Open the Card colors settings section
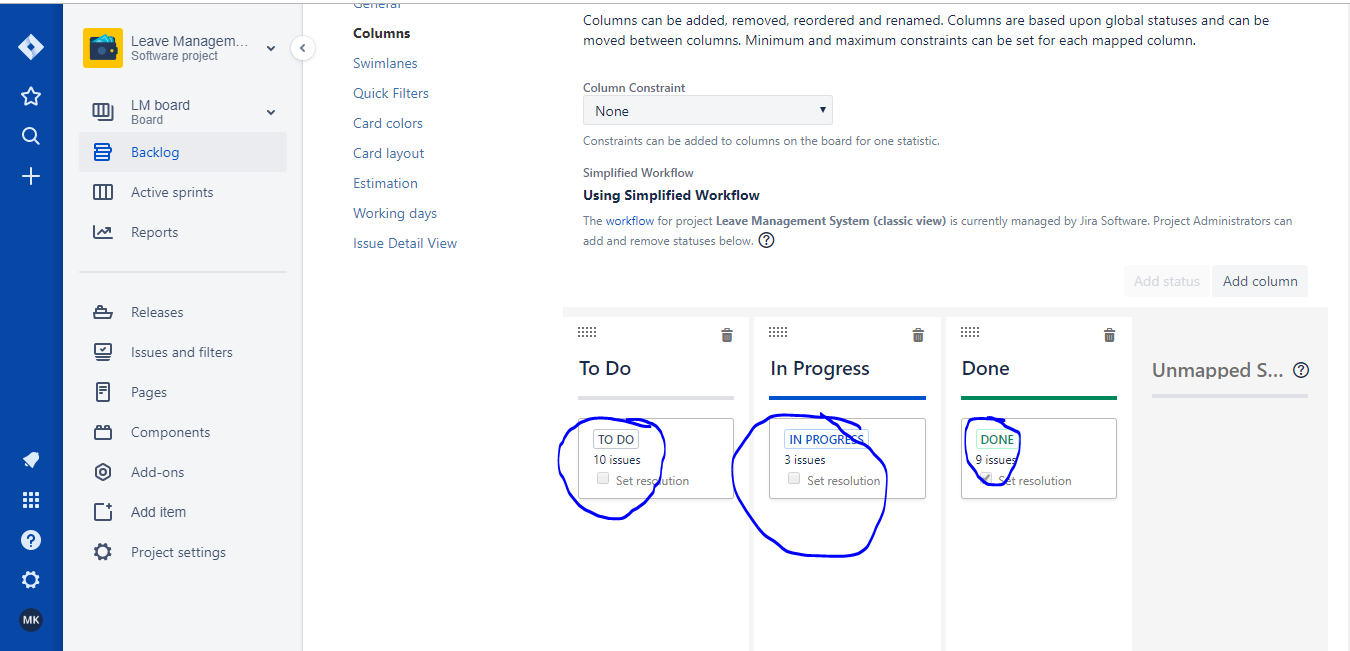The image size is (1350, 651). tap(388, 122)
